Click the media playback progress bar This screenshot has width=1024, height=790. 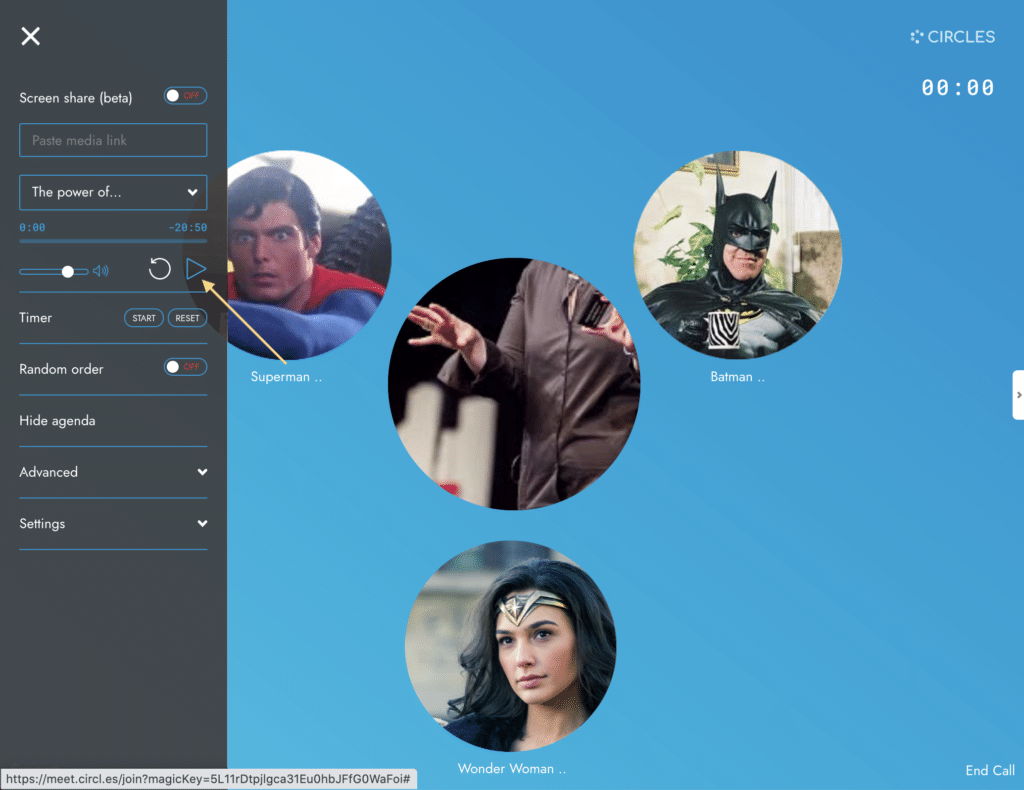point(113,241)
